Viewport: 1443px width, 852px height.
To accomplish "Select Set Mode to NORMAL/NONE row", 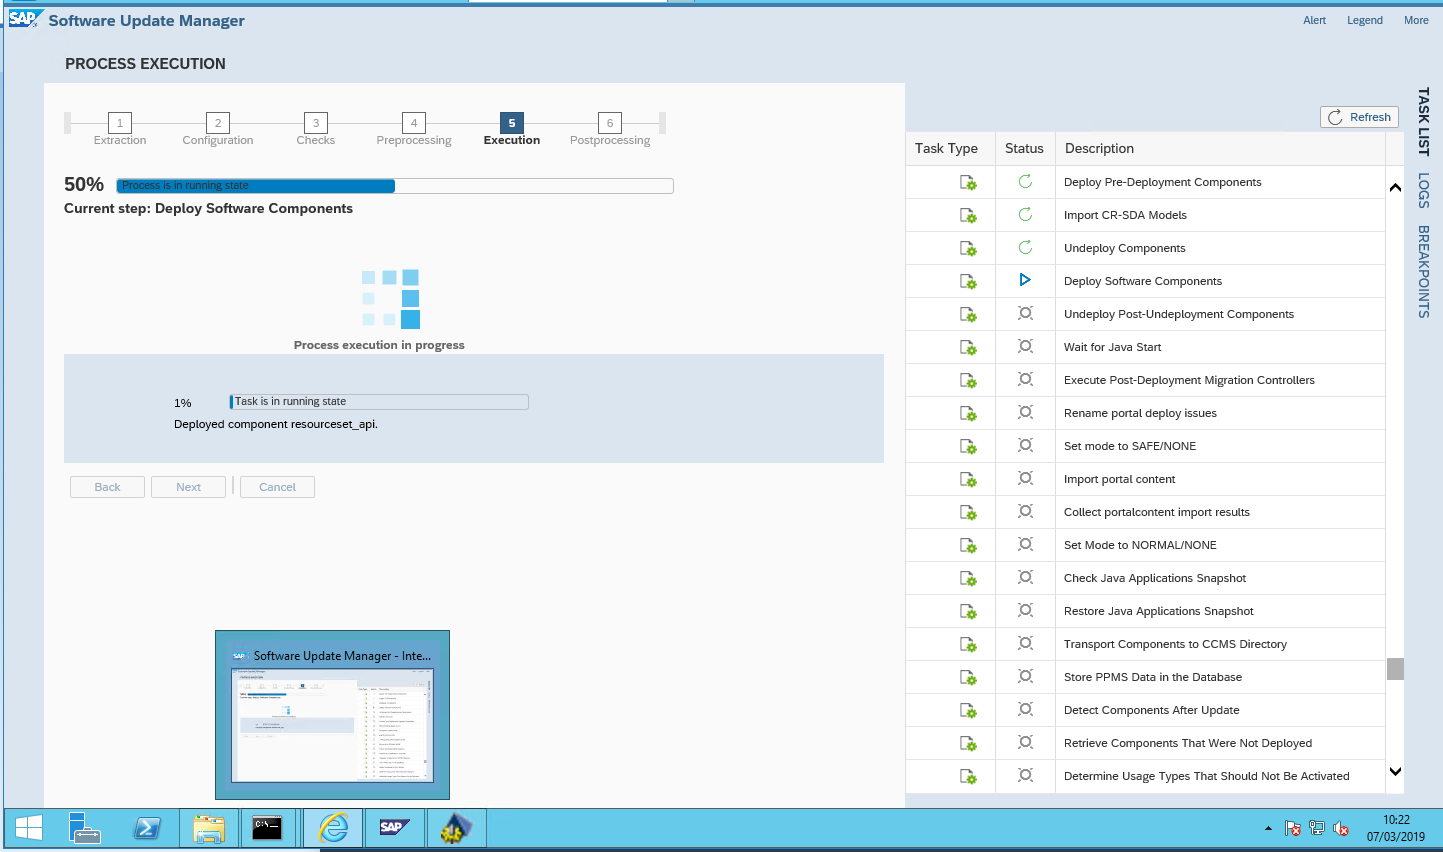I will (x=1145, y=545).
